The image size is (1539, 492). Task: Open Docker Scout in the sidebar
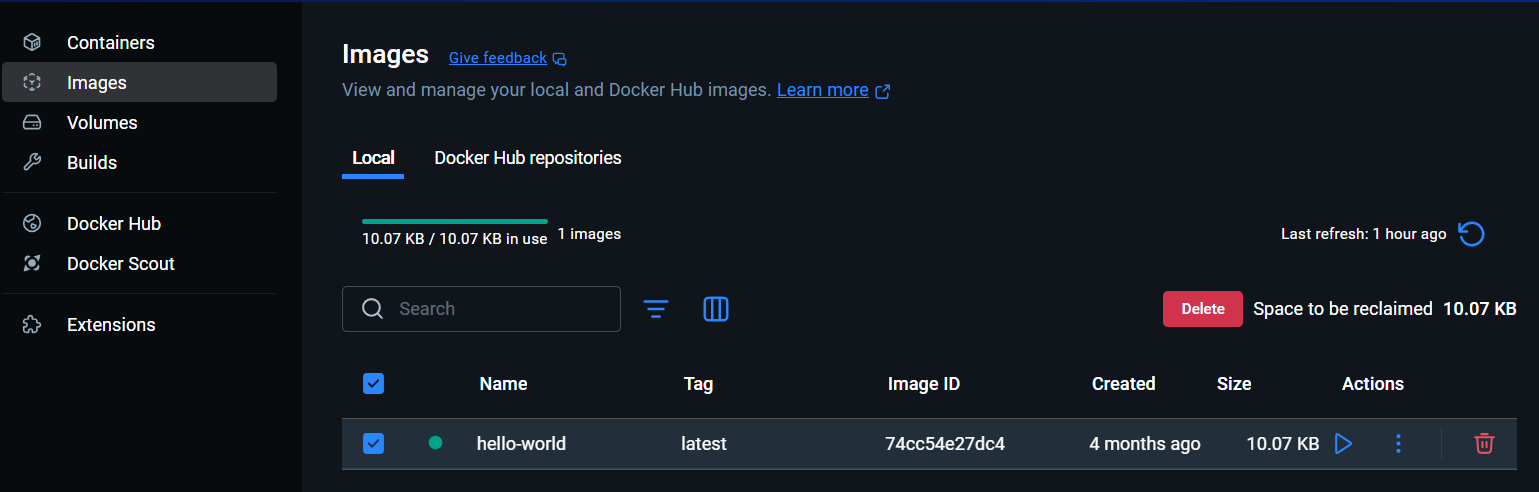coord(139,264)
